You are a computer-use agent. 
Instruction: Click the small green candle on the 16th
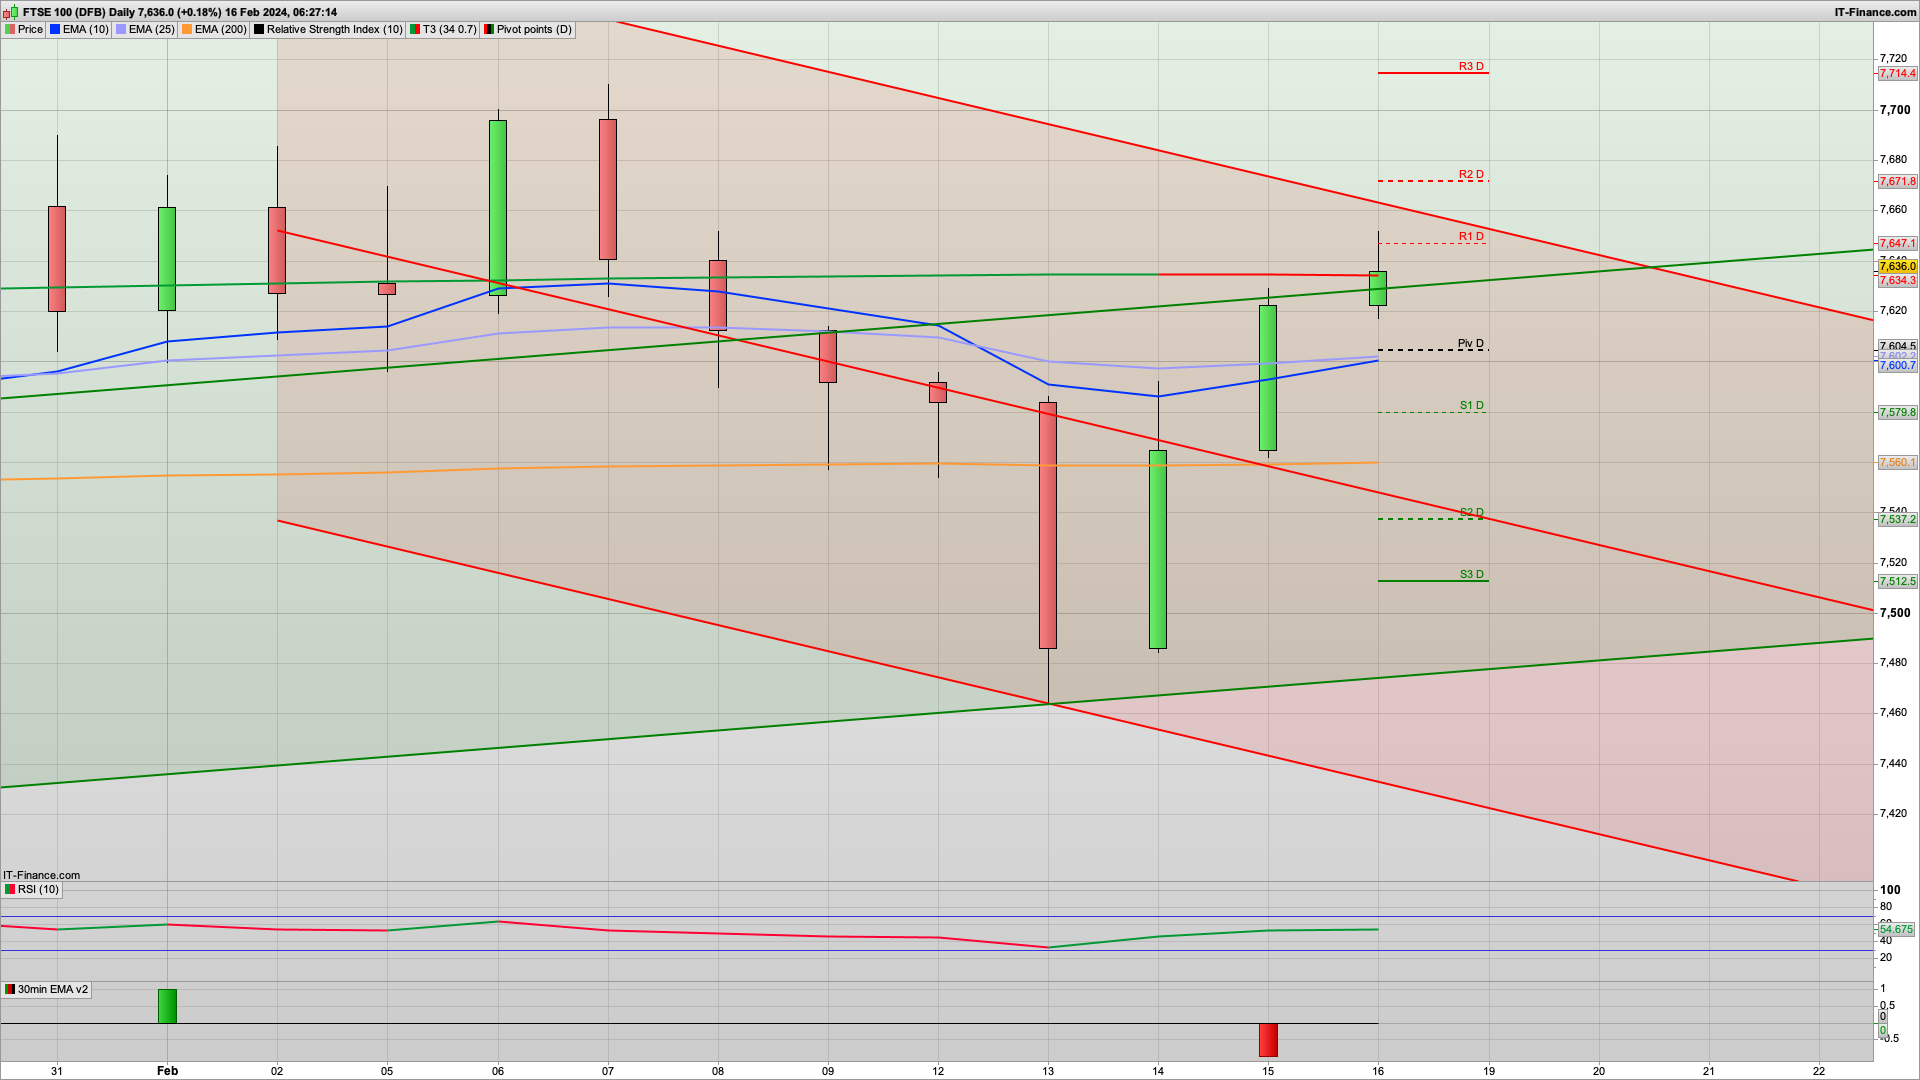(1378, 288)
